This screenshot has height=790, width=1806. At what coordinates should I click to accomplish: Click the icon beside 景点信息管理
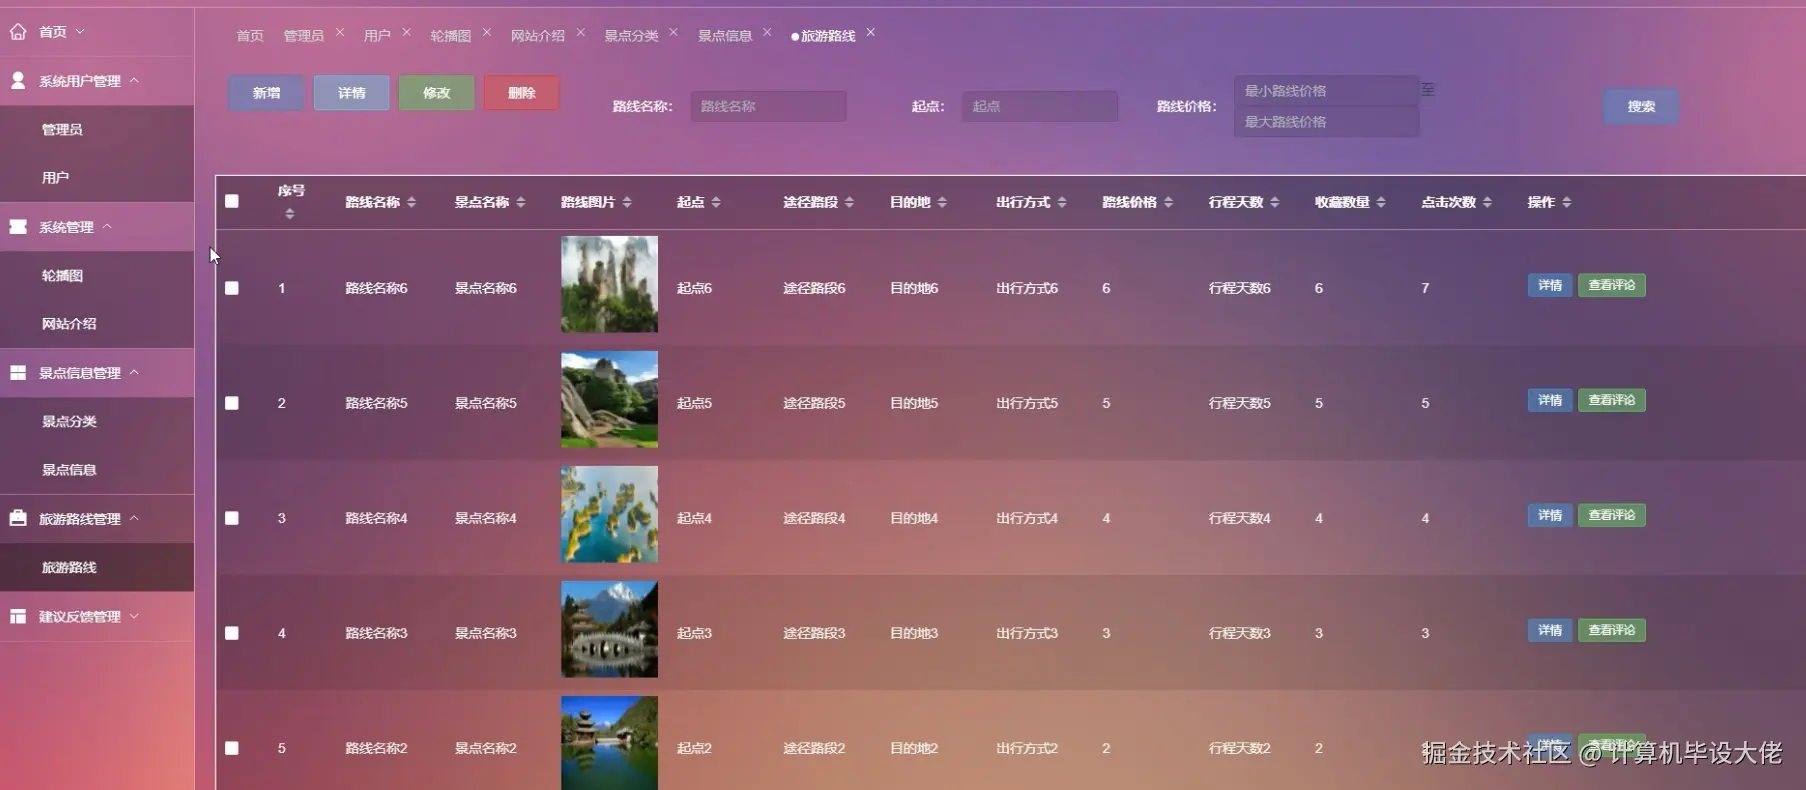tap(18, 373)
